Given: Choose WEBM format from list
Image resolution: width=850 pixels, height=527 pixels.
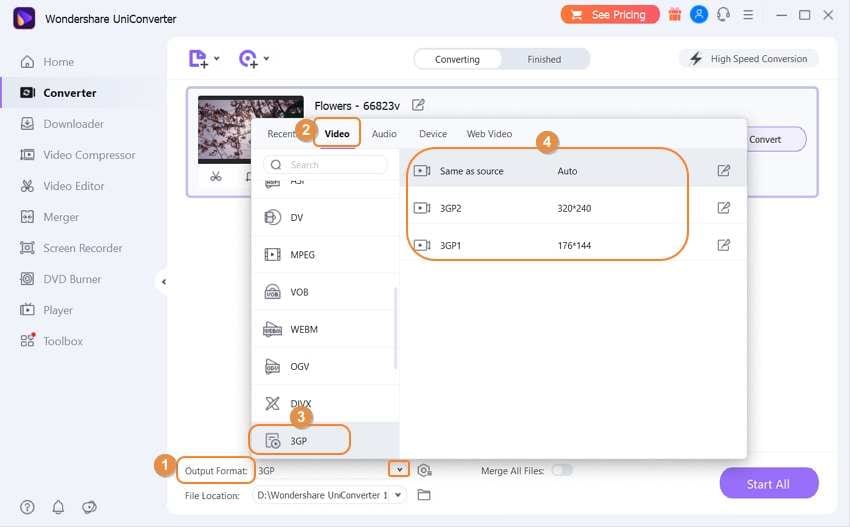Looking at the screenshot, I should pyautogui.click(x=325, y=329).
